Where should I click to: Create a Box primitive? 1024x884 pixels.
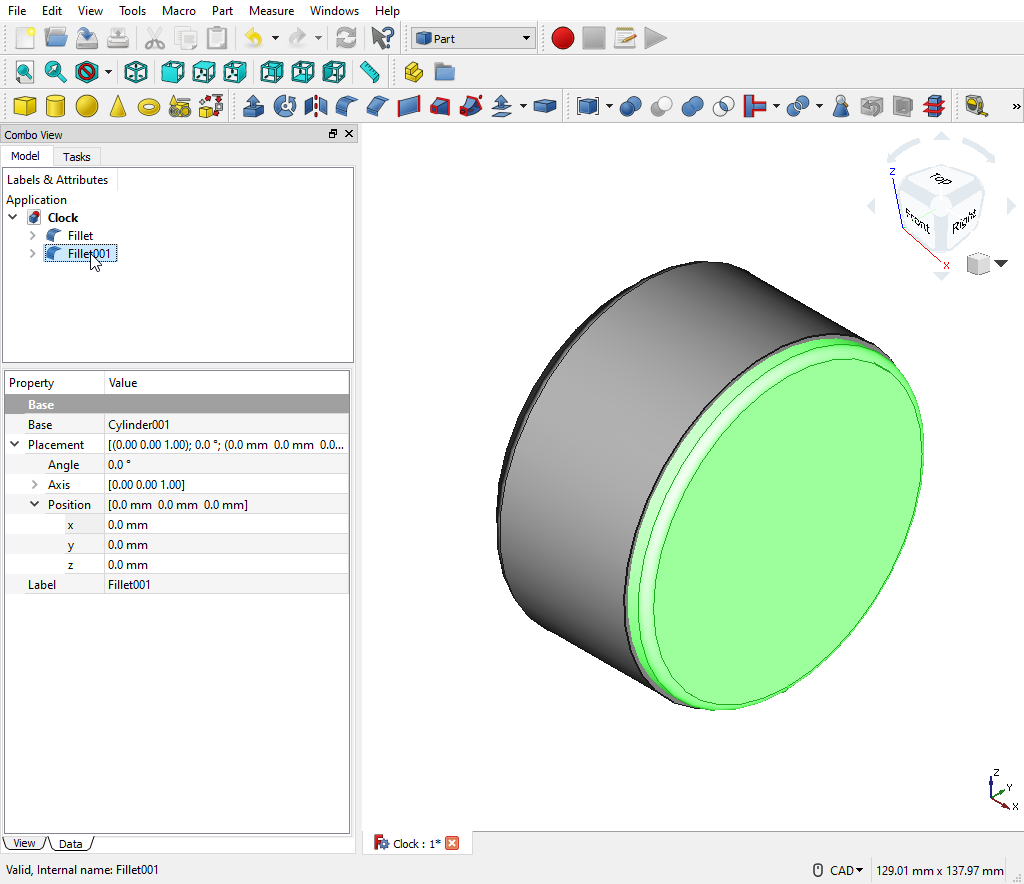(x=25, y=106)
